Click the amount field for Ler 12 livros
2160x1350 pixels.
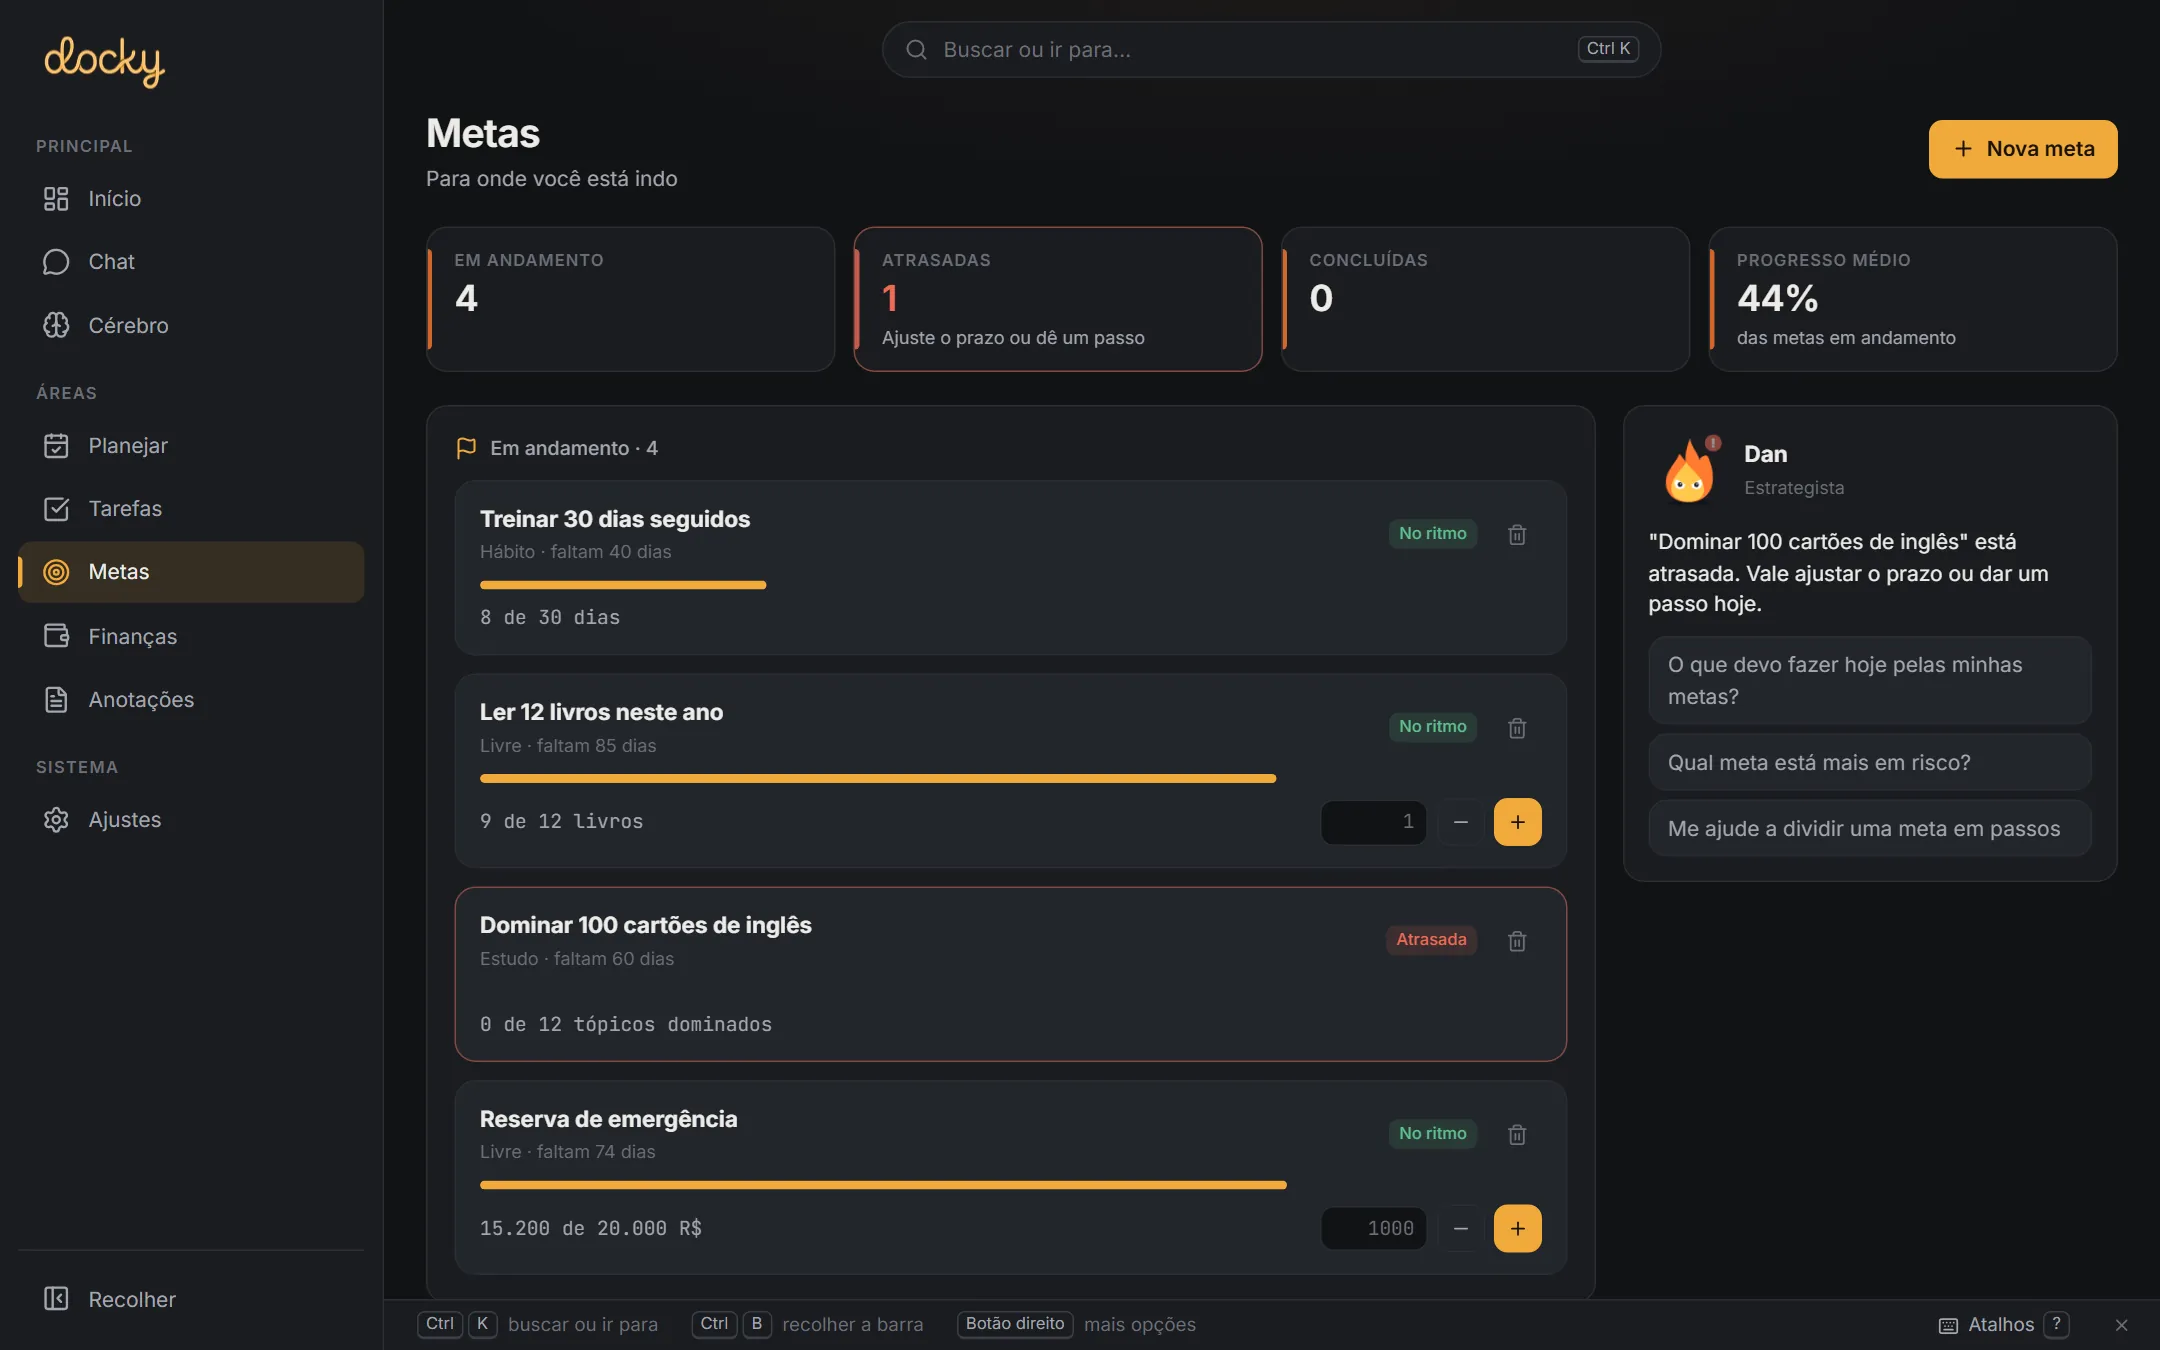(1373, 822)
